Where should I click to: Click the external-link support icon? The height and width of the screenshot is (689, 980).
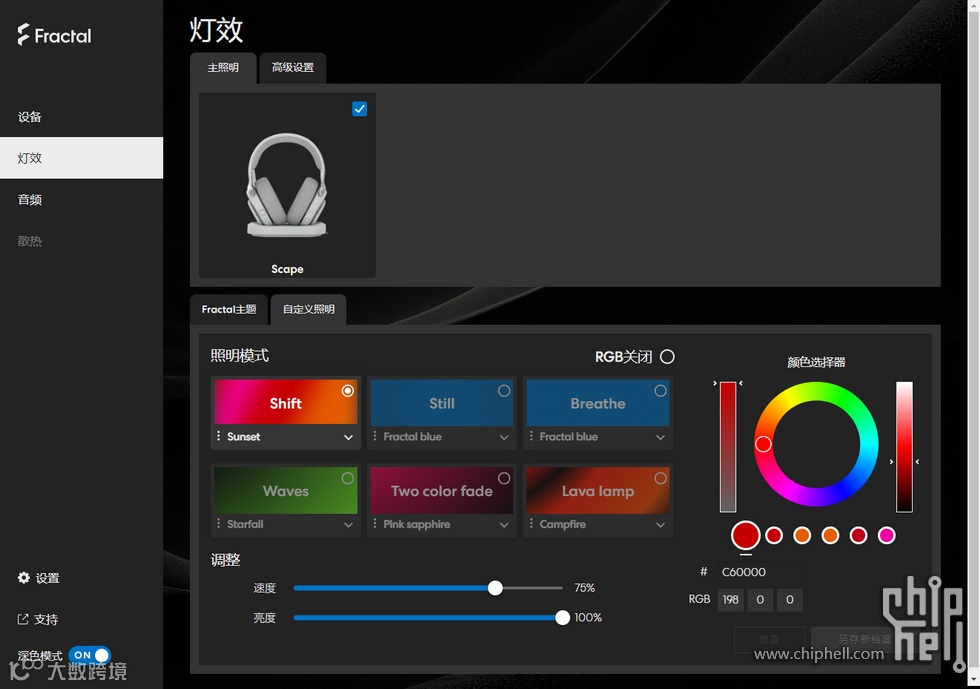[x=23, y=619]
